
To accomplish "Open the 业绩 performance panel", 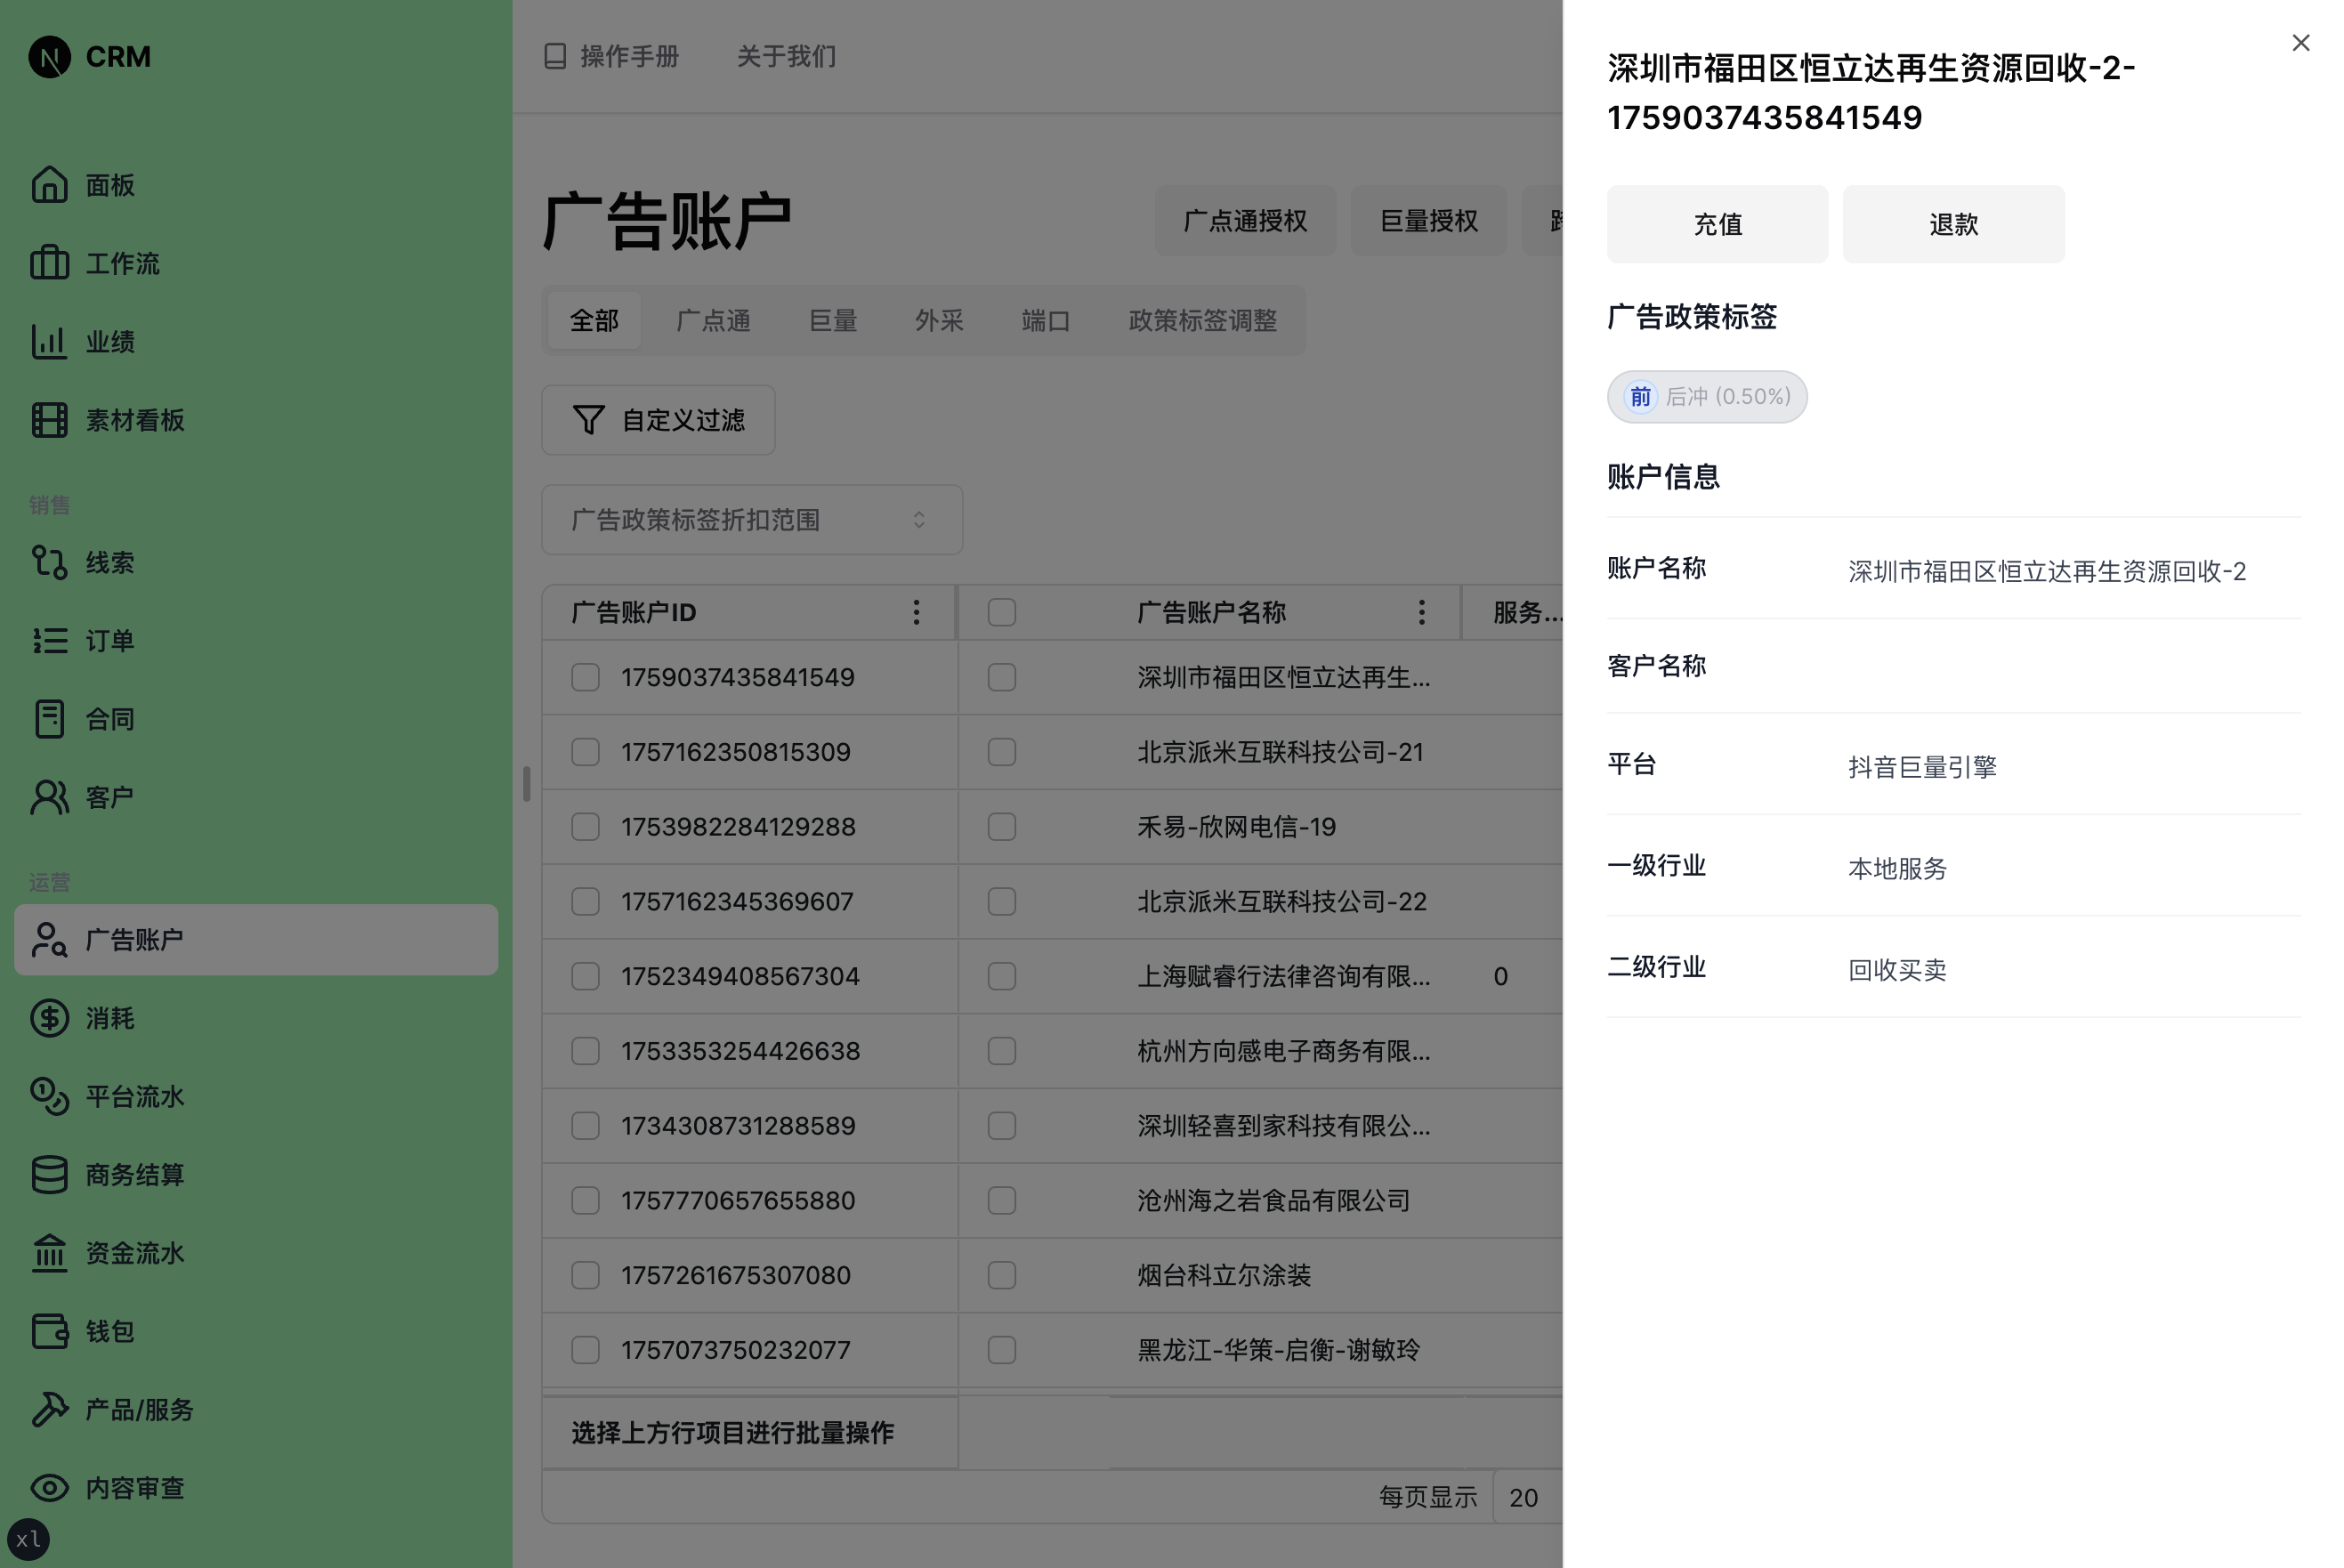I will (x=111, y=341).
